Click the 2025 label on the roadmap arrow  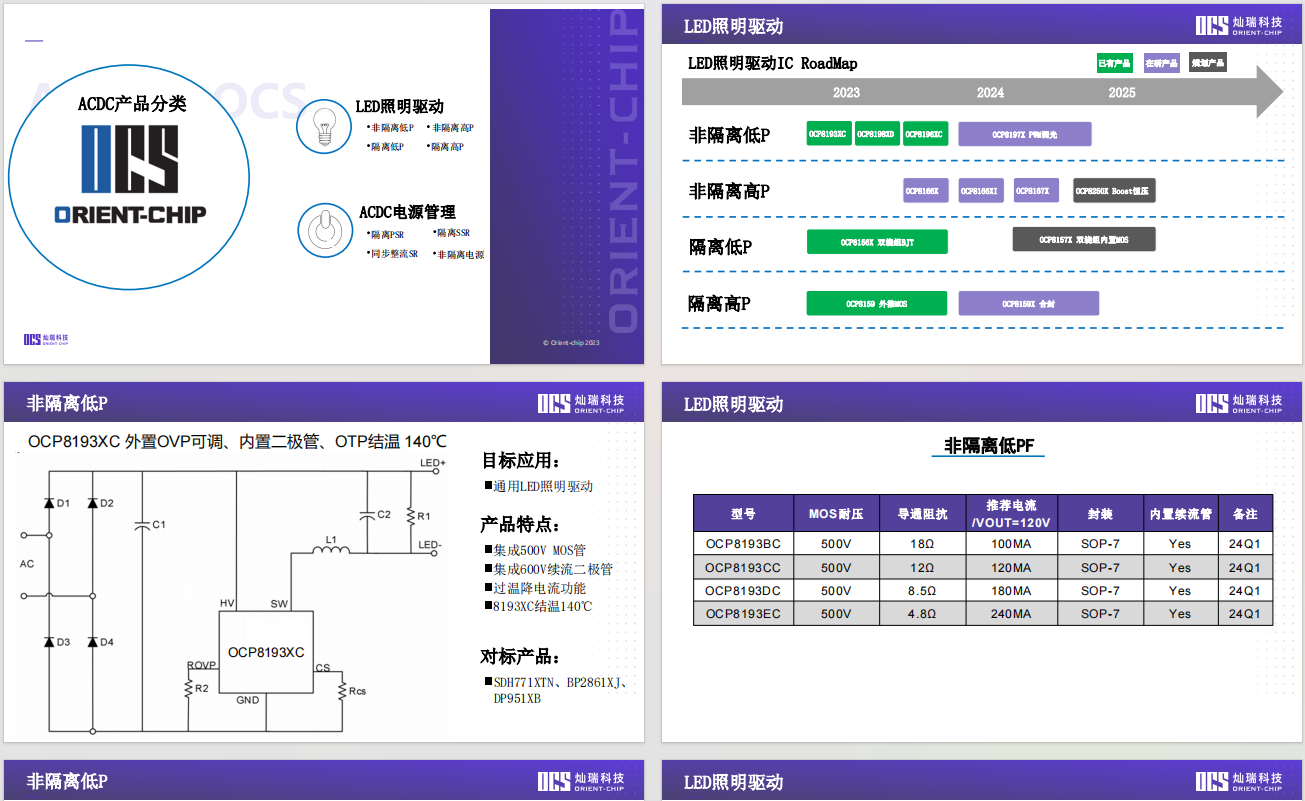pos(1122,92)
